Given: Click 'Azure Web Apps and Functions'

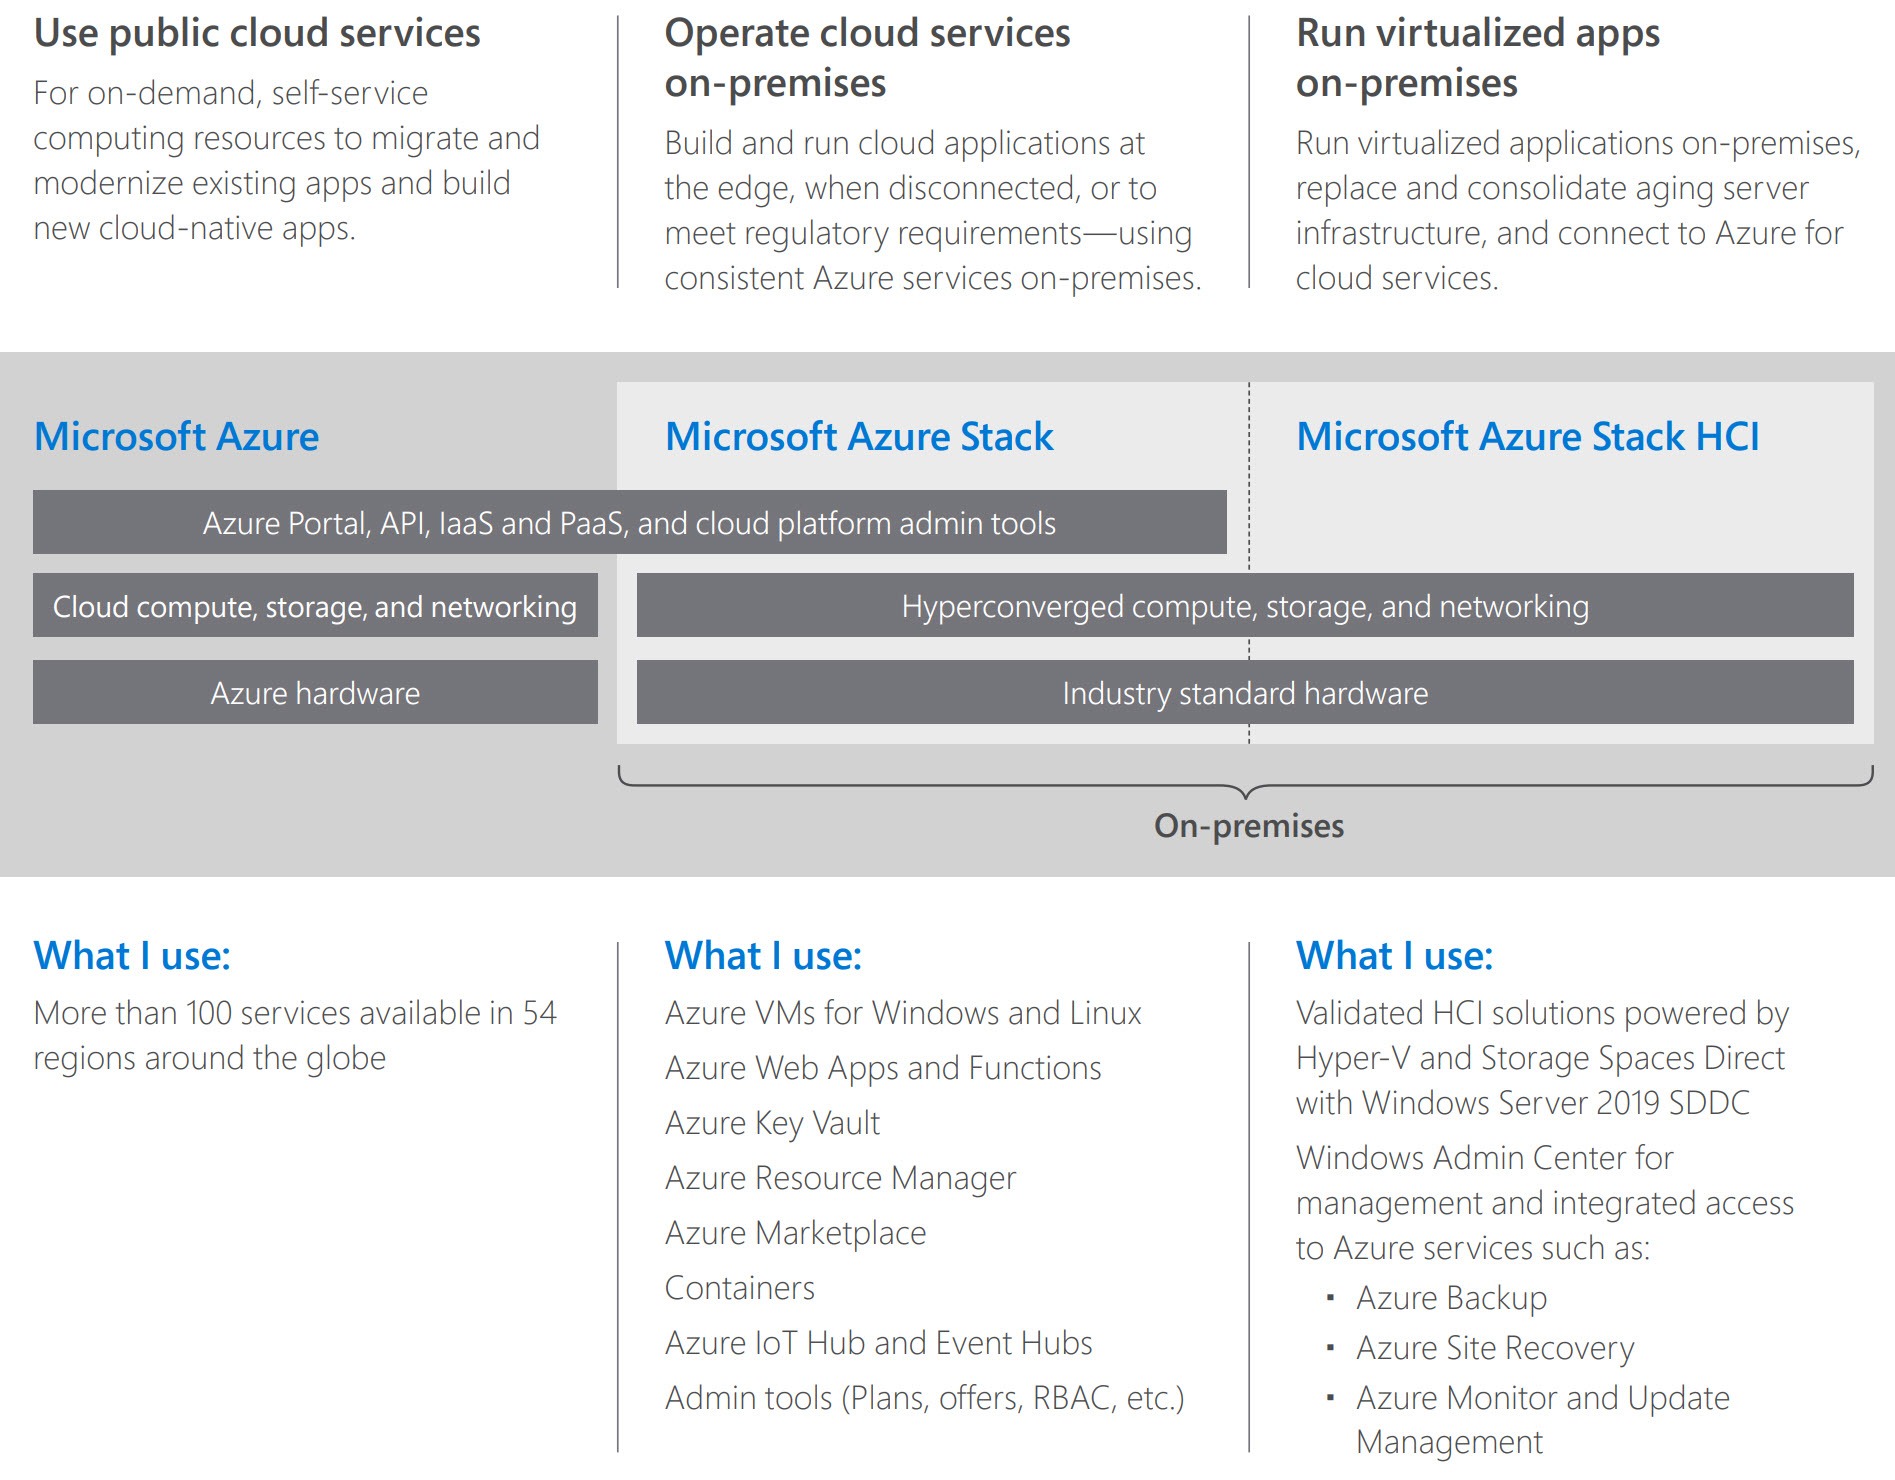Looking at the screenshot, I should click(883, 1068).
